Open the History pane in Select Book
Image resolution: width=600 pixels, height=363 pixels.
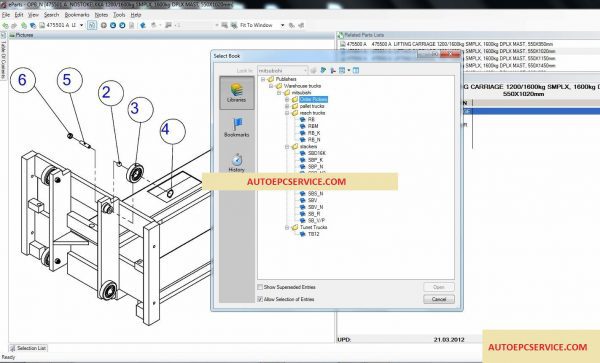[x=236, y=163]
